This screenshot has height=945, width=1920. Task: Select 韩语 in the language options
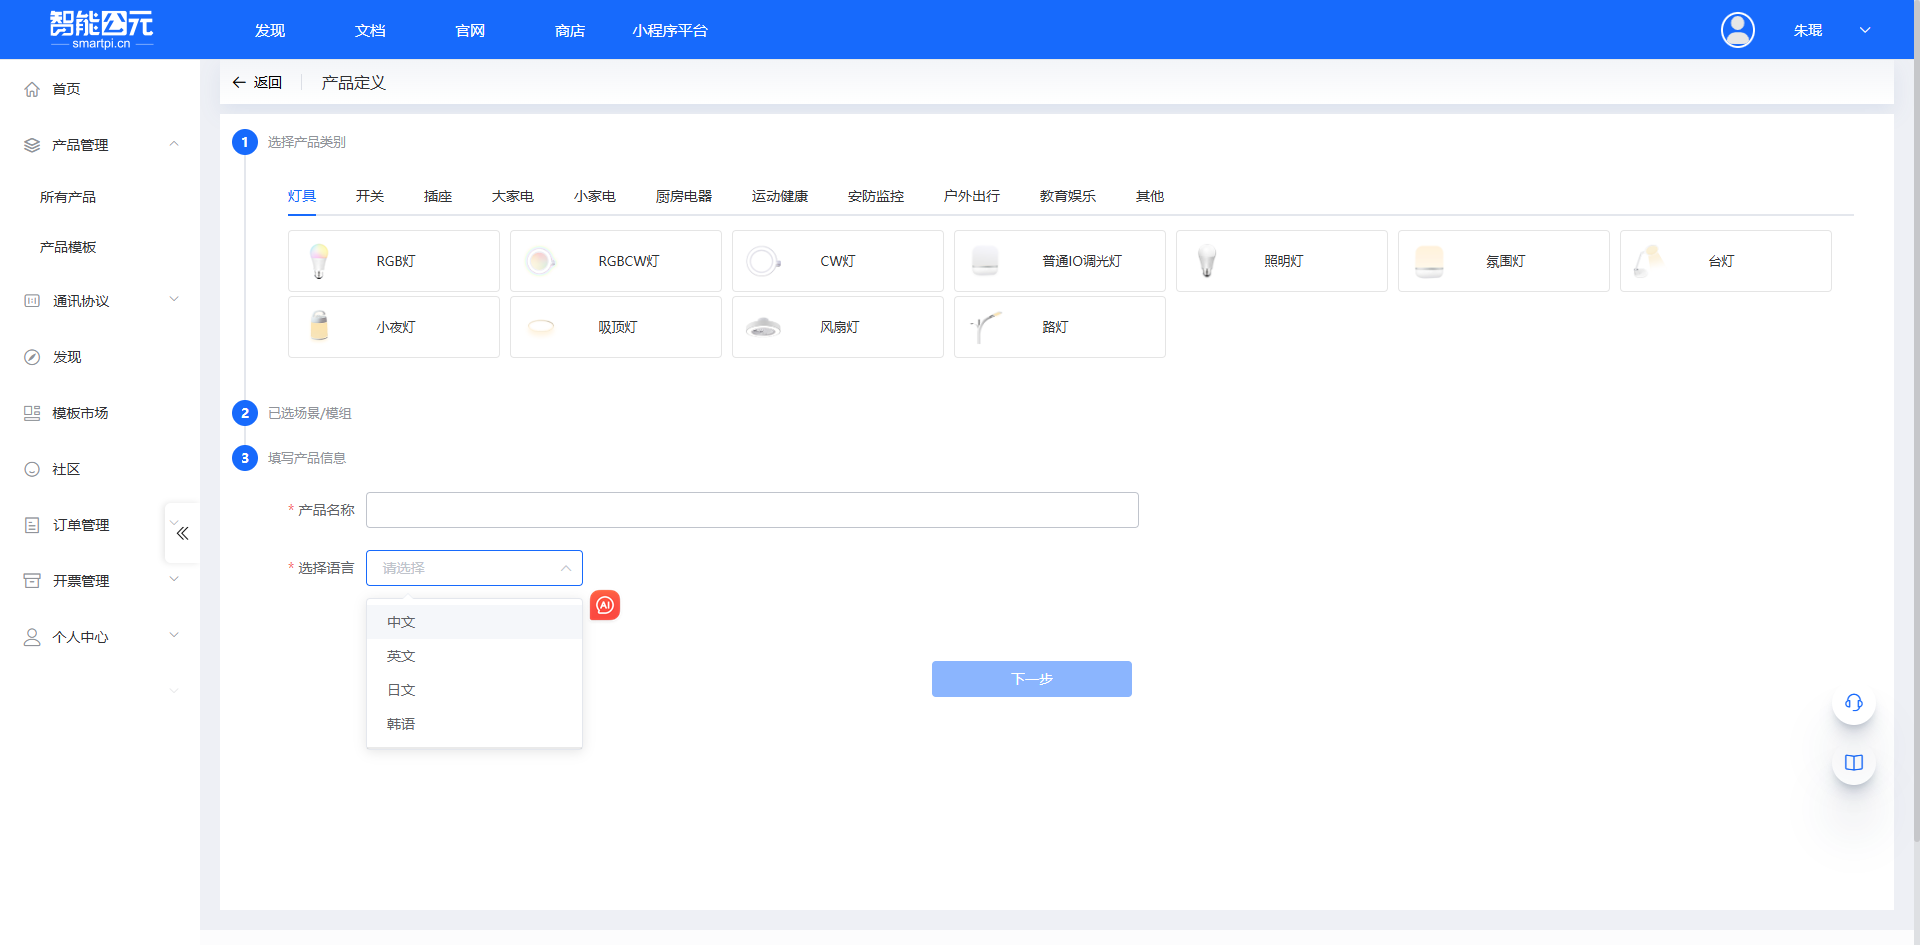point(401,724)
